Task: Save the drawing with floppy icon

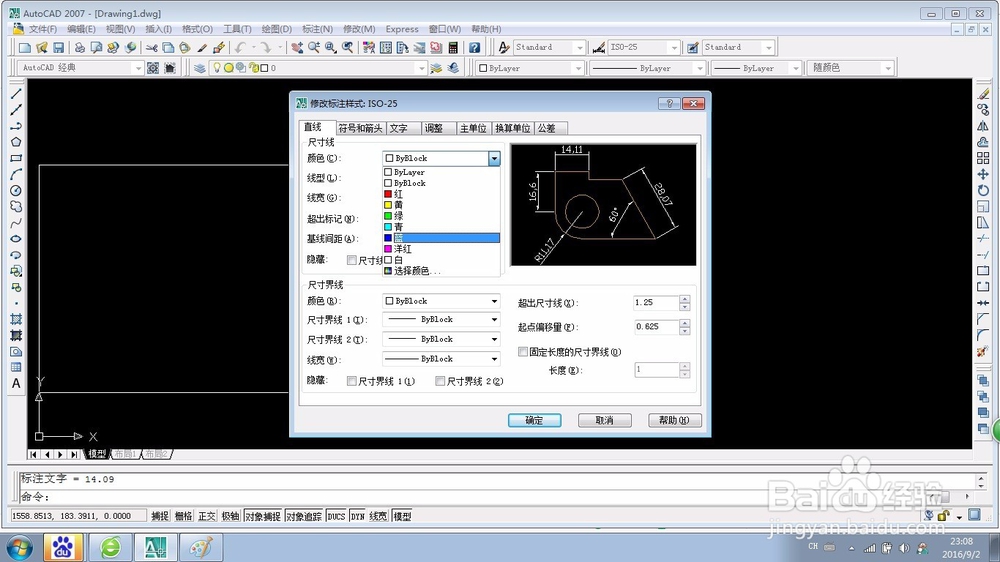Action: (58, 47)
